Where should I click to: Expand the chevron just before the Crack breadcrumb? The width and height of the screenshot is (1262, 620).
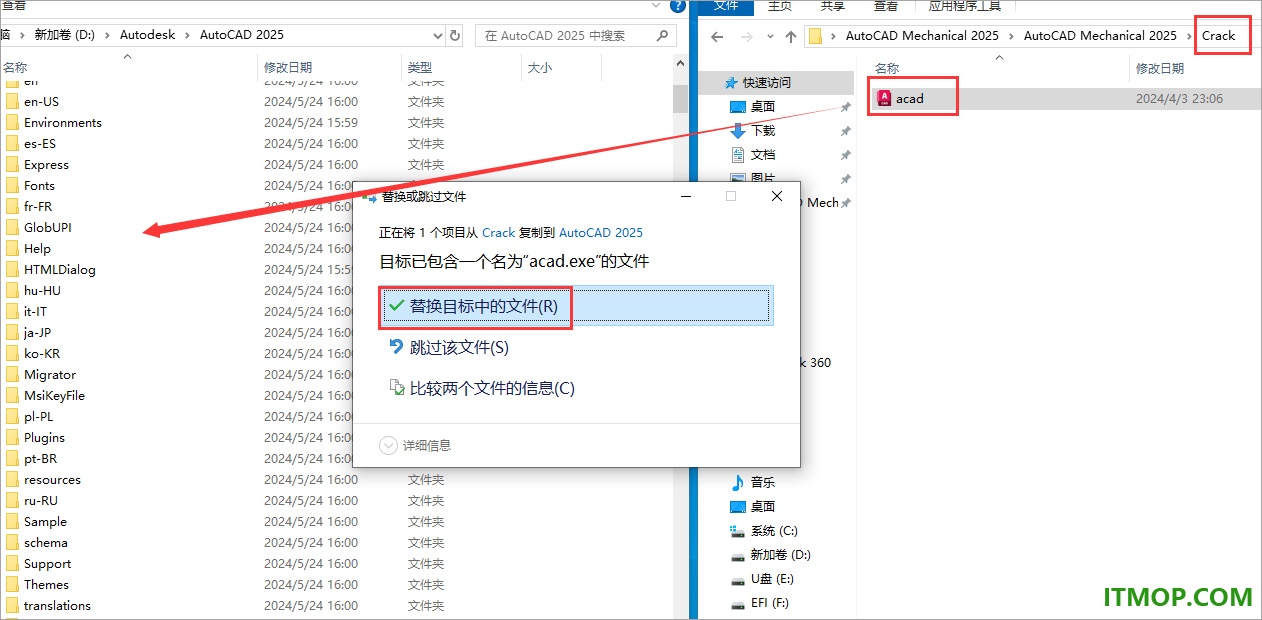click(1189, 36)
